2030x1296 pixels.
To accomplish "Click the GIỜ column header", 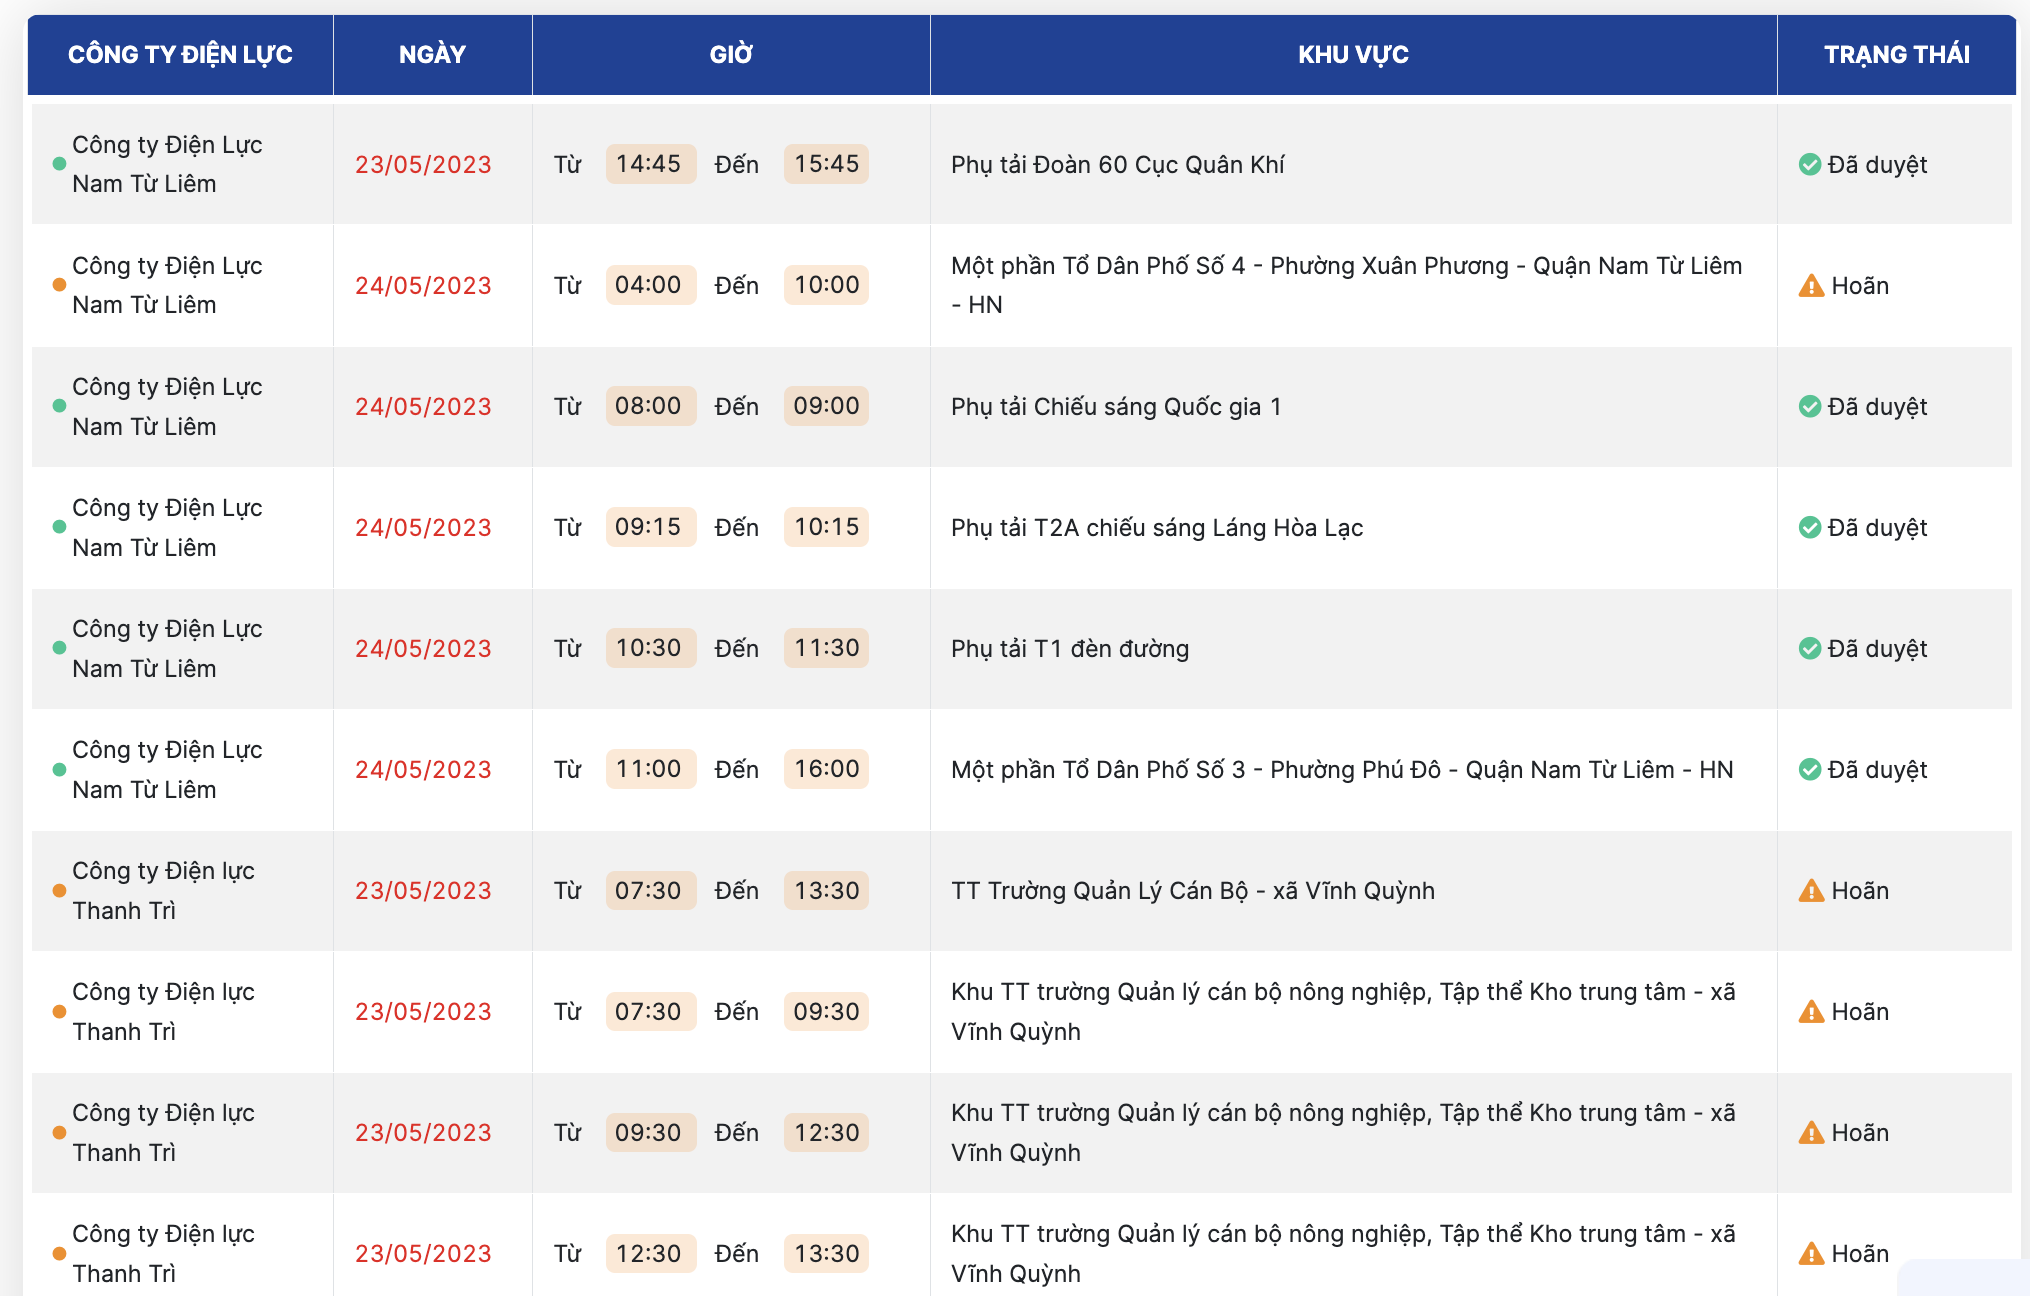I will coord(731,55).
